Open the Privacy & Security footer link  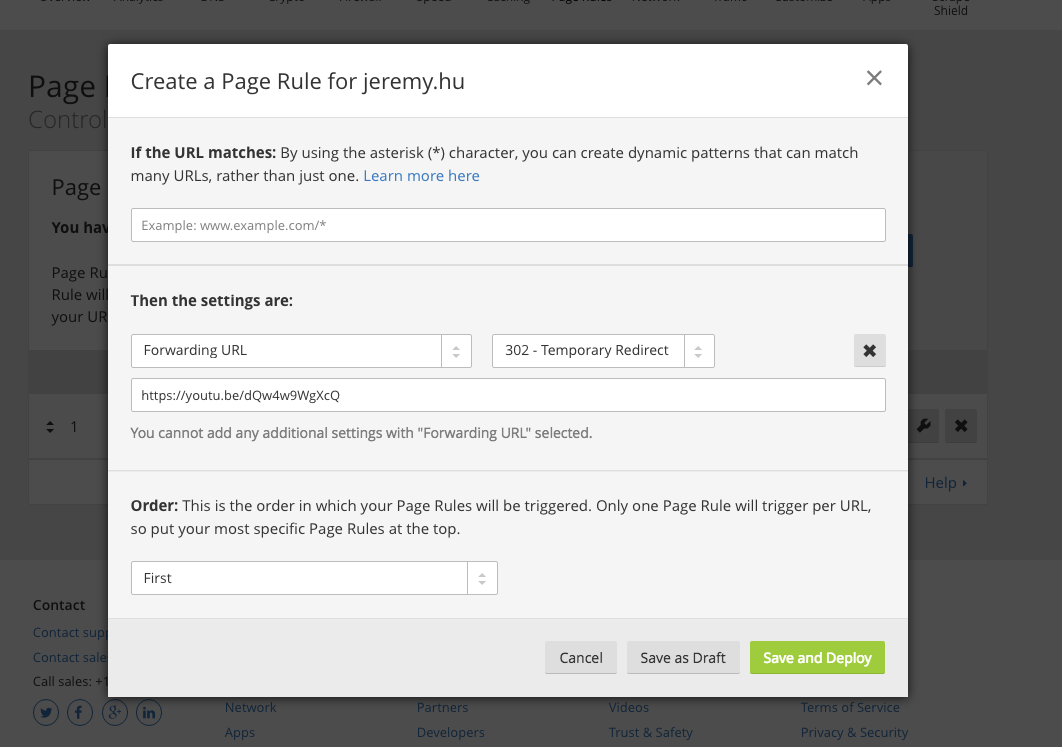tap(854, 732)
